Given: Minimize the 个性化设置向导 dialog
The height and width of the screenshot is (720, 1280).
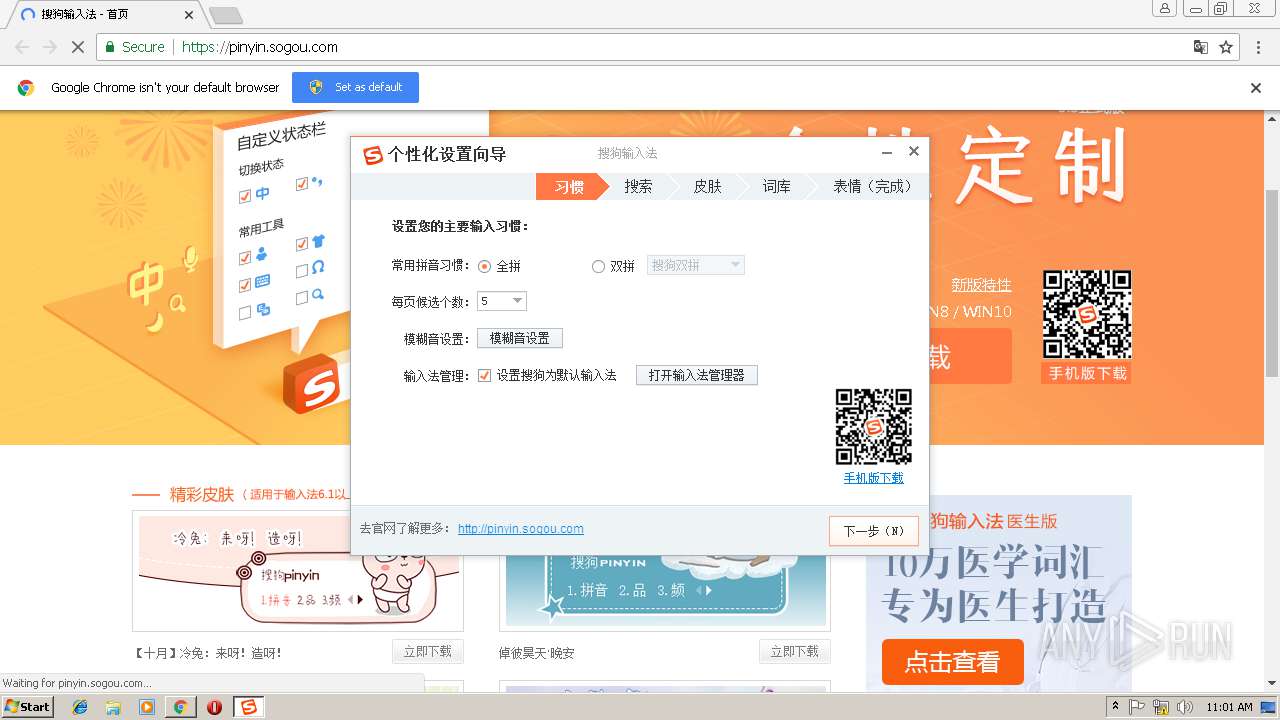Looking at the screenshot, I should [887, 153].
